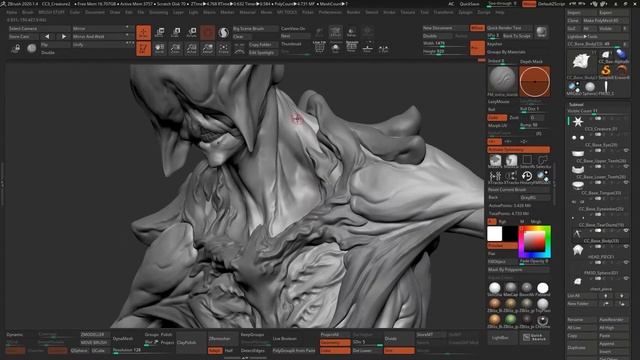The width and height of the screenshot is (640, 360).
Task: Choose the SkinShade material sphere
Action: (x=495, y=288)
